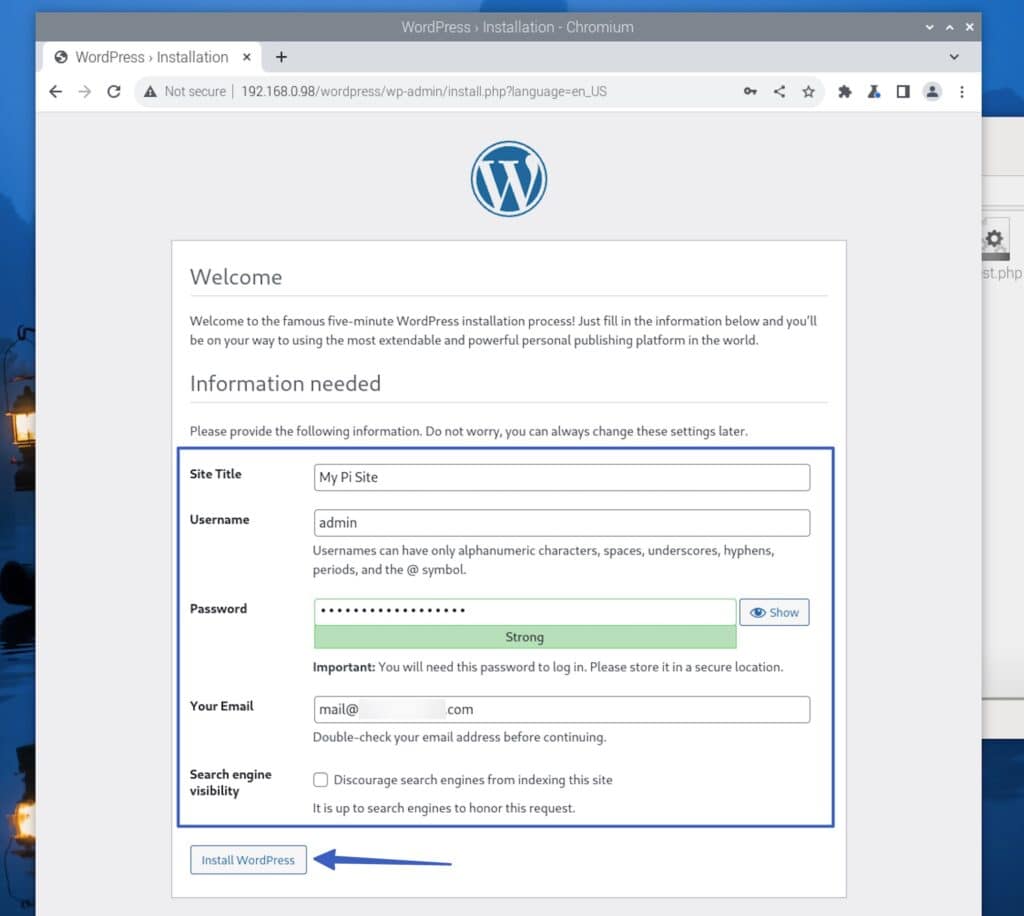1024x916 pixels.
Task: Open the tab search chevron on the tab strip
Action: (952, 57)
